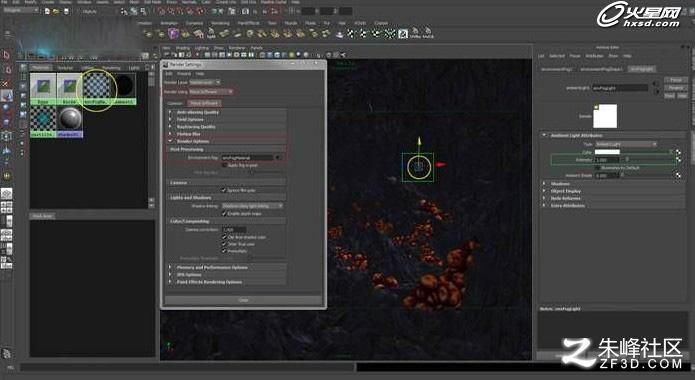Expand the Shadows section in Attribute Editor

(x=612, y=184)
